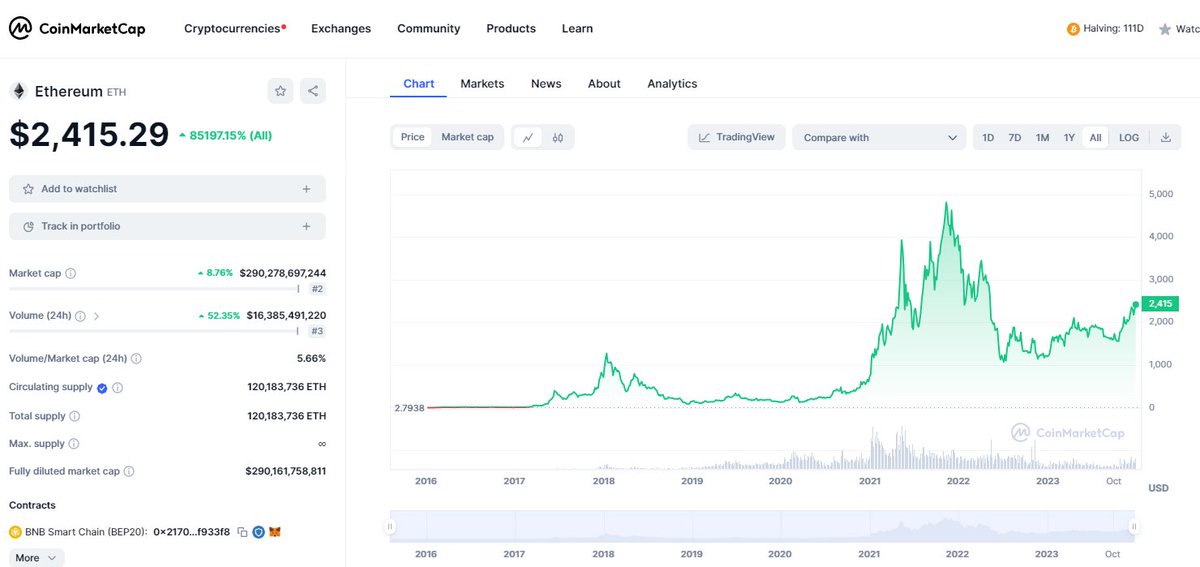1200x567 pixels.
Task: Click the Ethereum coin logo icon
Action: [18, 91]
